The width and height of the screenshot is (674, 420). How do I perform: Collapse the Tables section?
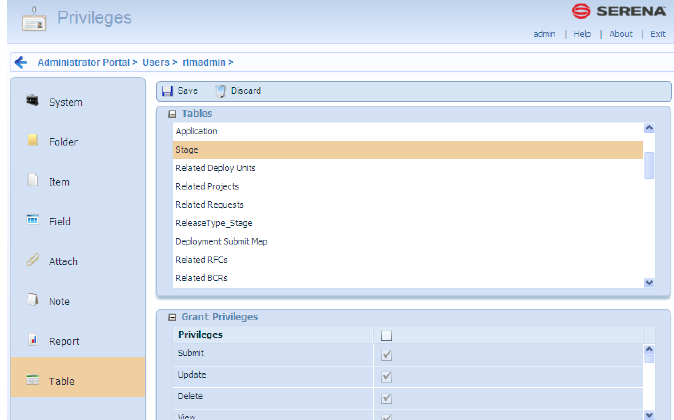click(x=172, y=114)
